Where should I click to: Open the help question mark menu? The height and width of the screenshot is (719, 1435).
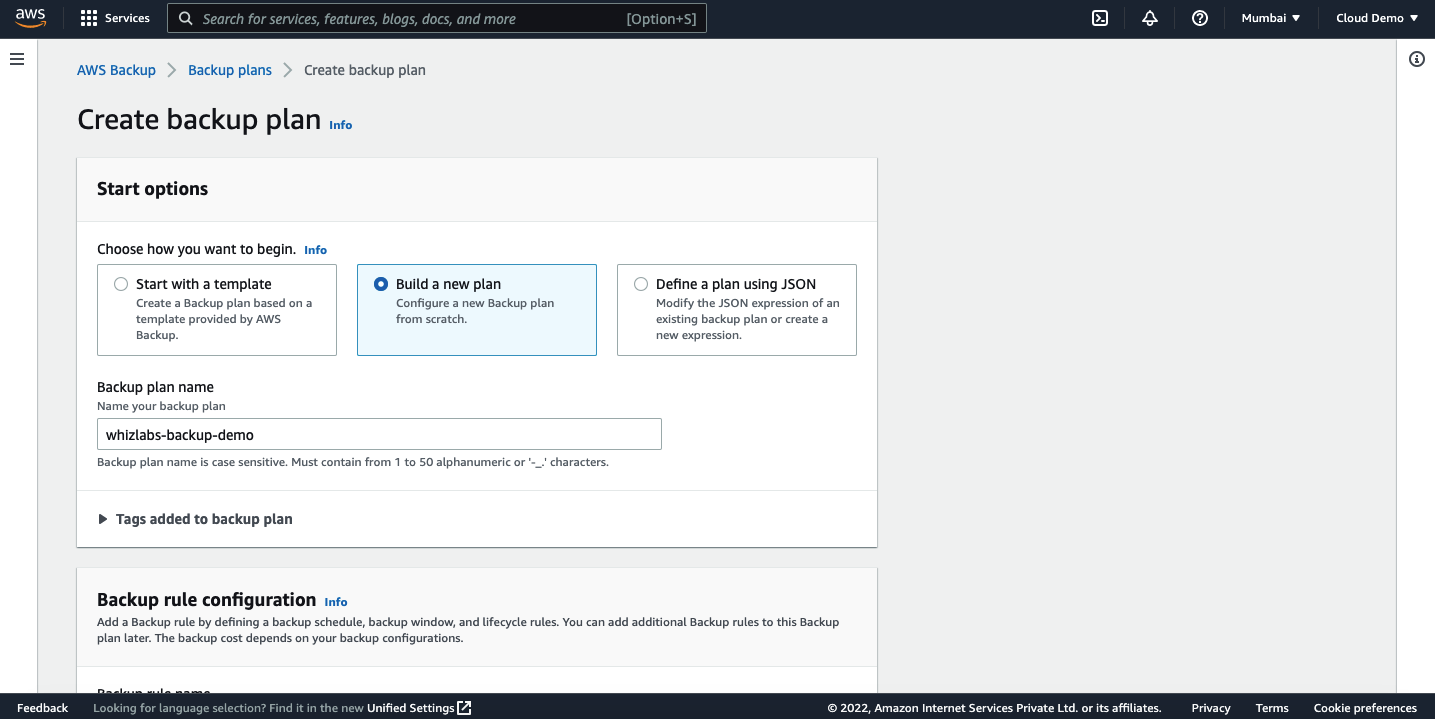1200,18
